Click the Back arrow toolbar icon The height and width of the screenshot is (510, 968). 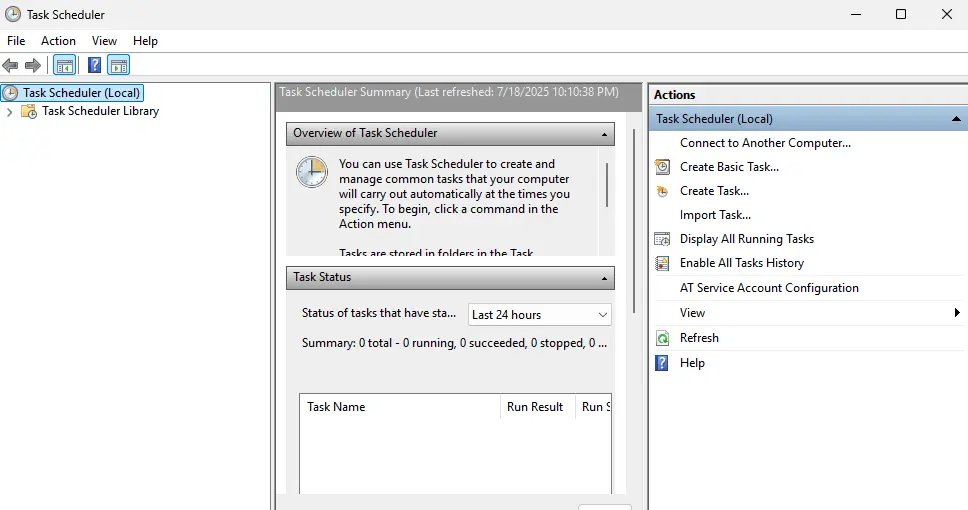click(11, 66)
